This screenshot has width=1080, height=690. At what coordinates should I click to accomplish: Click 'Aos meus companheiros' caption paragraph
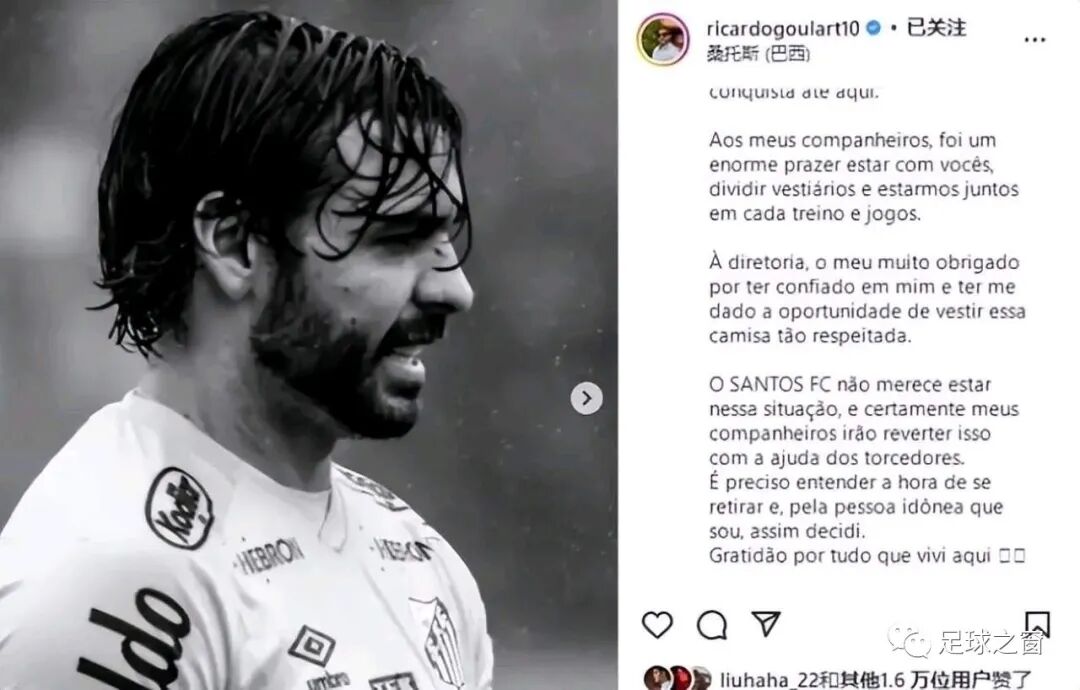[x=864, y=177]
